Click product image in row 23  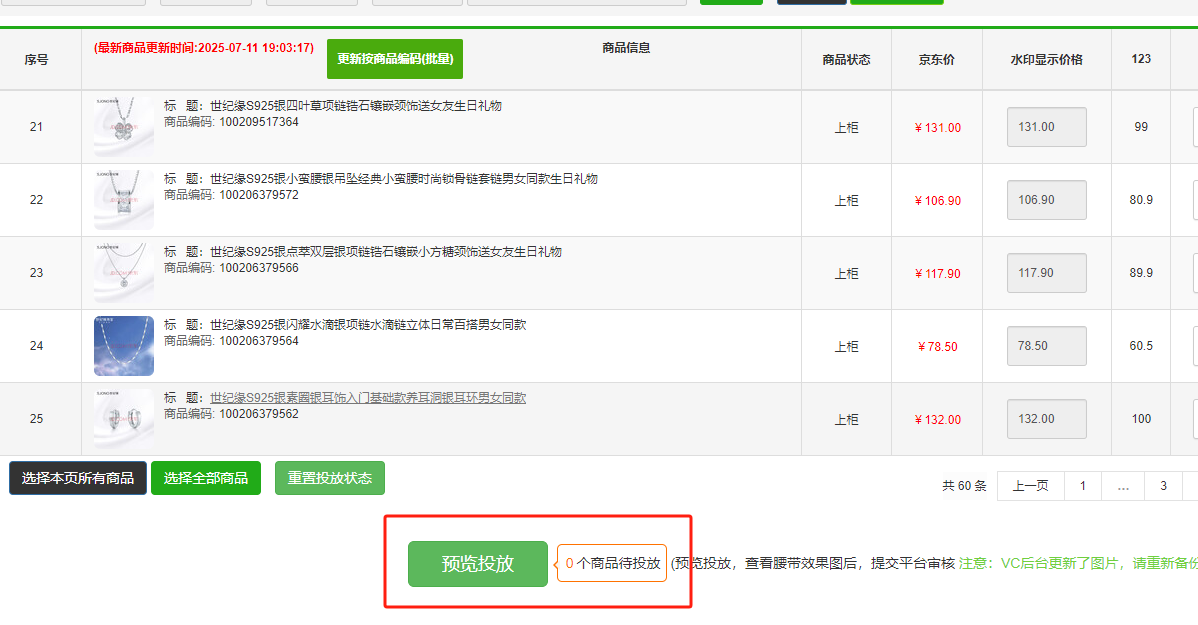point(124,272)
